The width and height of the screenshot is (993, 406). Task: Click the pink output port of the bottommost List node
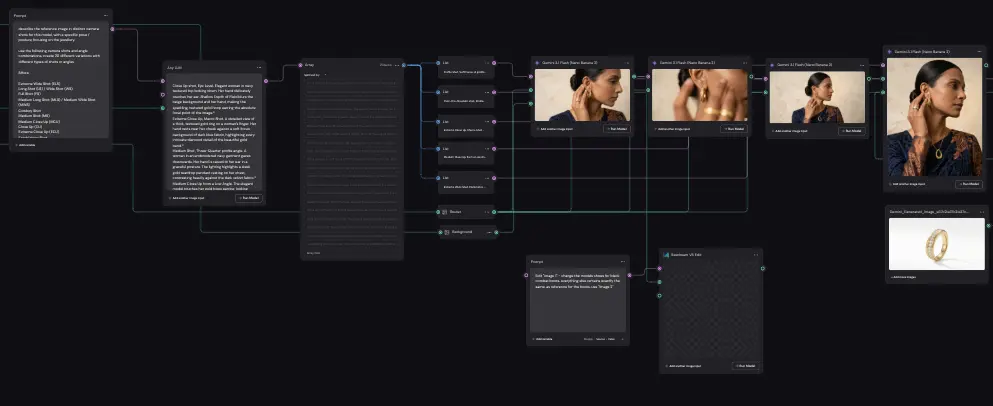coord(494,179)
